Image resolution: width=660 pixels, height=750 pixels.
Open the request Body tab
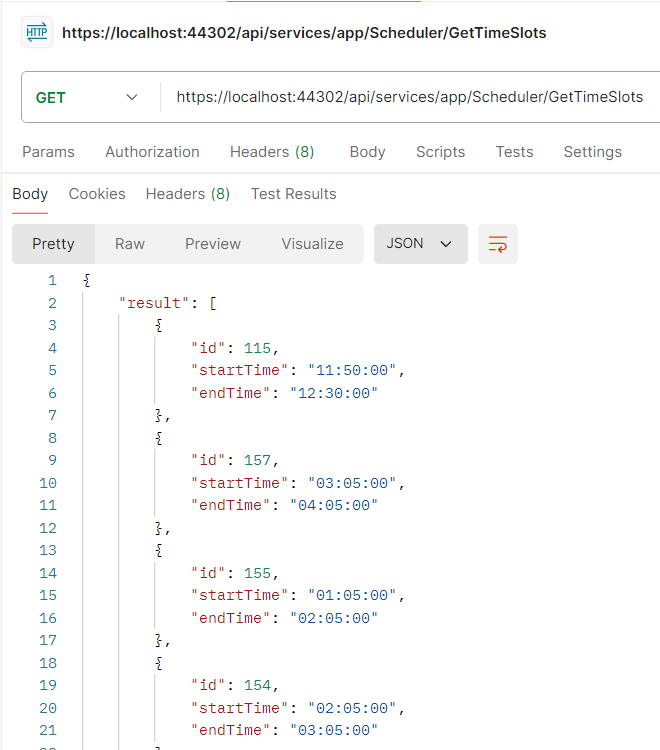pyautogui.click(x=367, y=152)
